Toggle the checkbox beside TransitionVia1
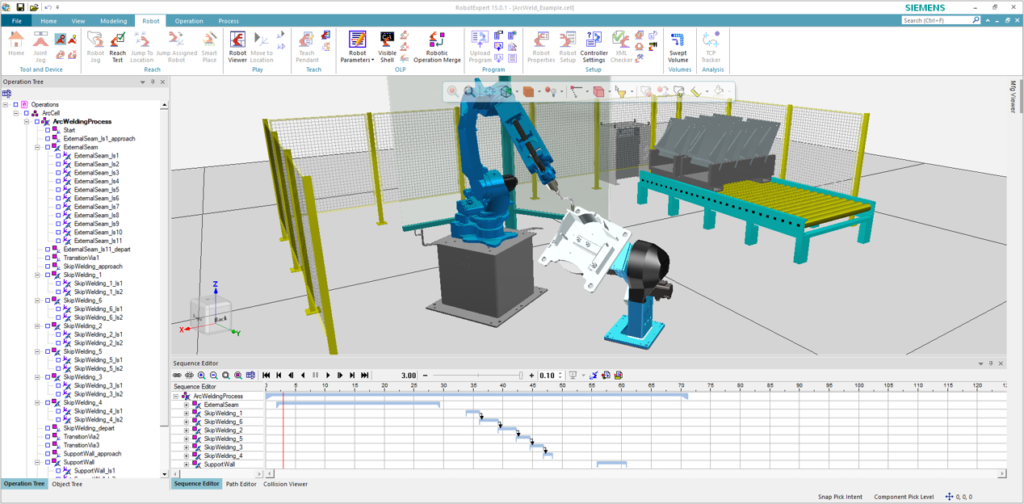This screenshot has width=1024, height=504. pyautogui.click(x=48, y=257)
